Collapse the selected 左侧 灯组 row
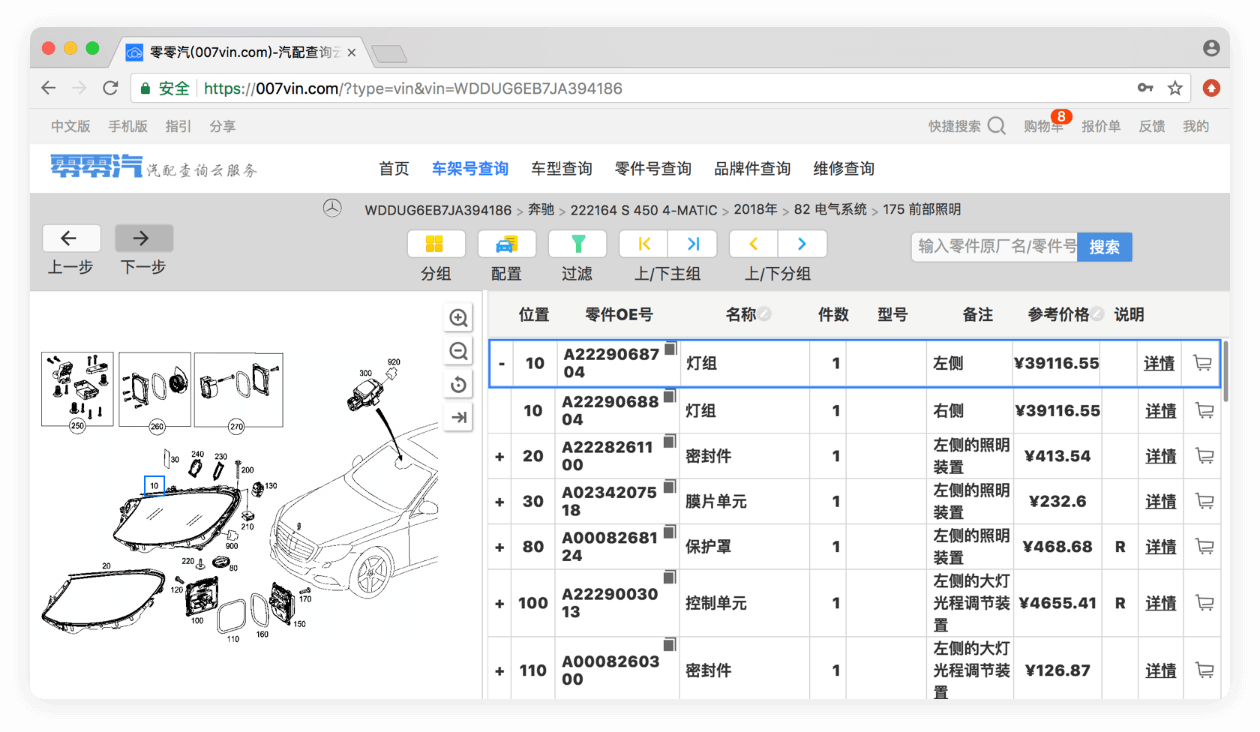 coord(500,363)
